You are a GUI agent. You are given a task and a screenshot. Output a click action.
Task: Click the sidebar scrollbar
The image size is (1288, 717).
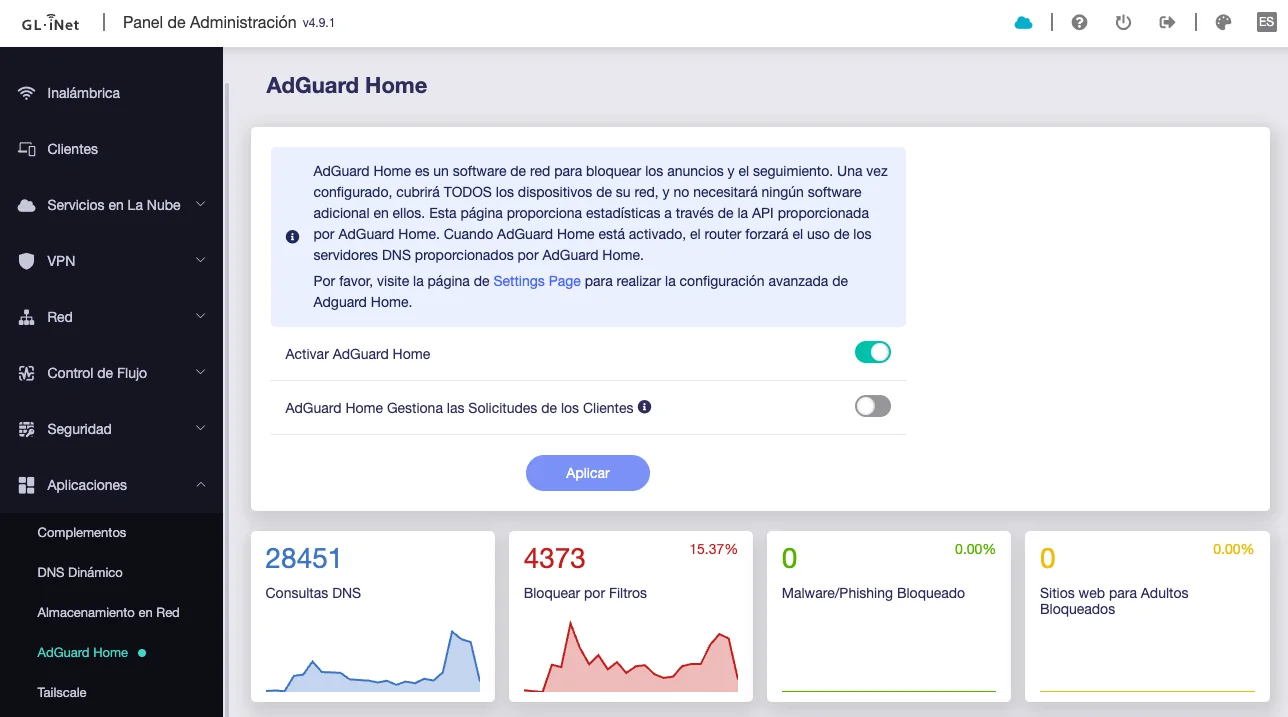pos(226,400)
